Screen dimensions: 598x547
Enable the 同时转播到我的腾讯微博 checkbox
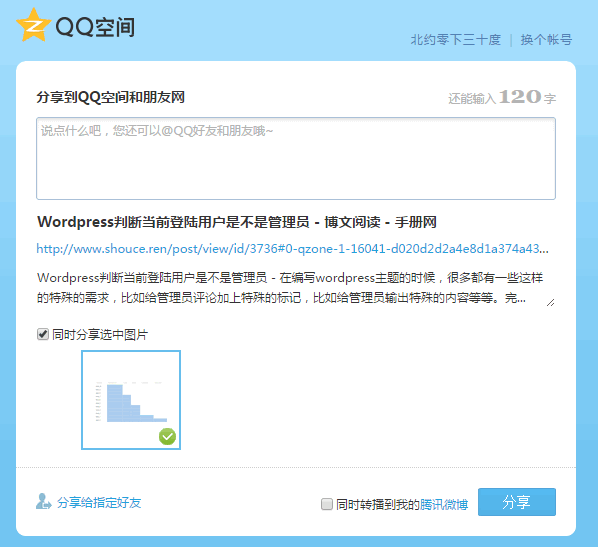[x=327, y=504]
